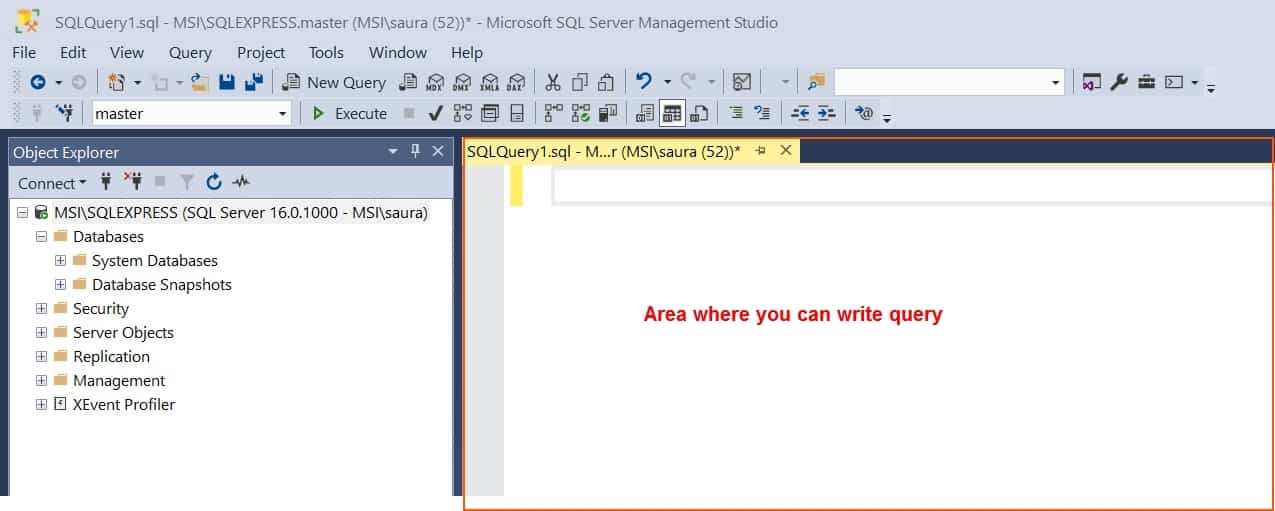Viewport: 1275px width, 511px height.
Task: Expand the Management node
Action: click(41, 381)
